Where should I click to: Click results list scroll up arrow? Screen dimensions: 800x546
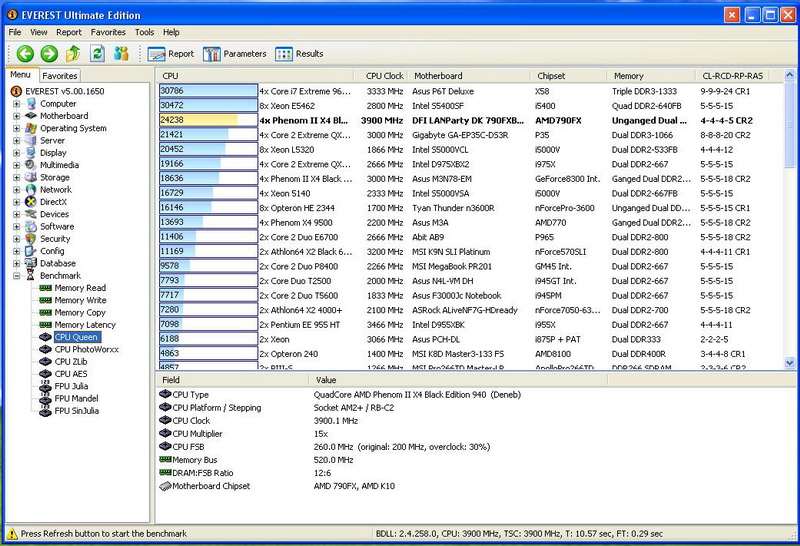(789, 76)
